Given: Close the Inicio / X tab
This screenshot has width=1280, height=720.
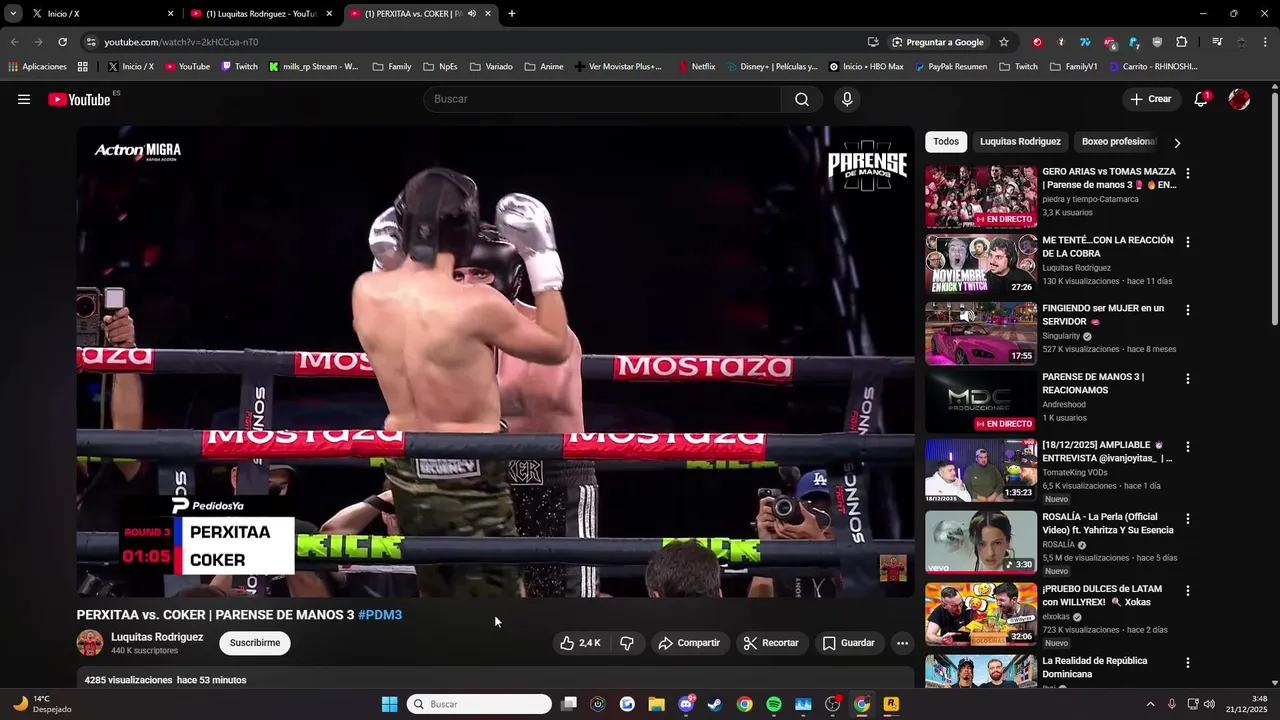Looking at the screenshot, I should [x=170, y=14].
